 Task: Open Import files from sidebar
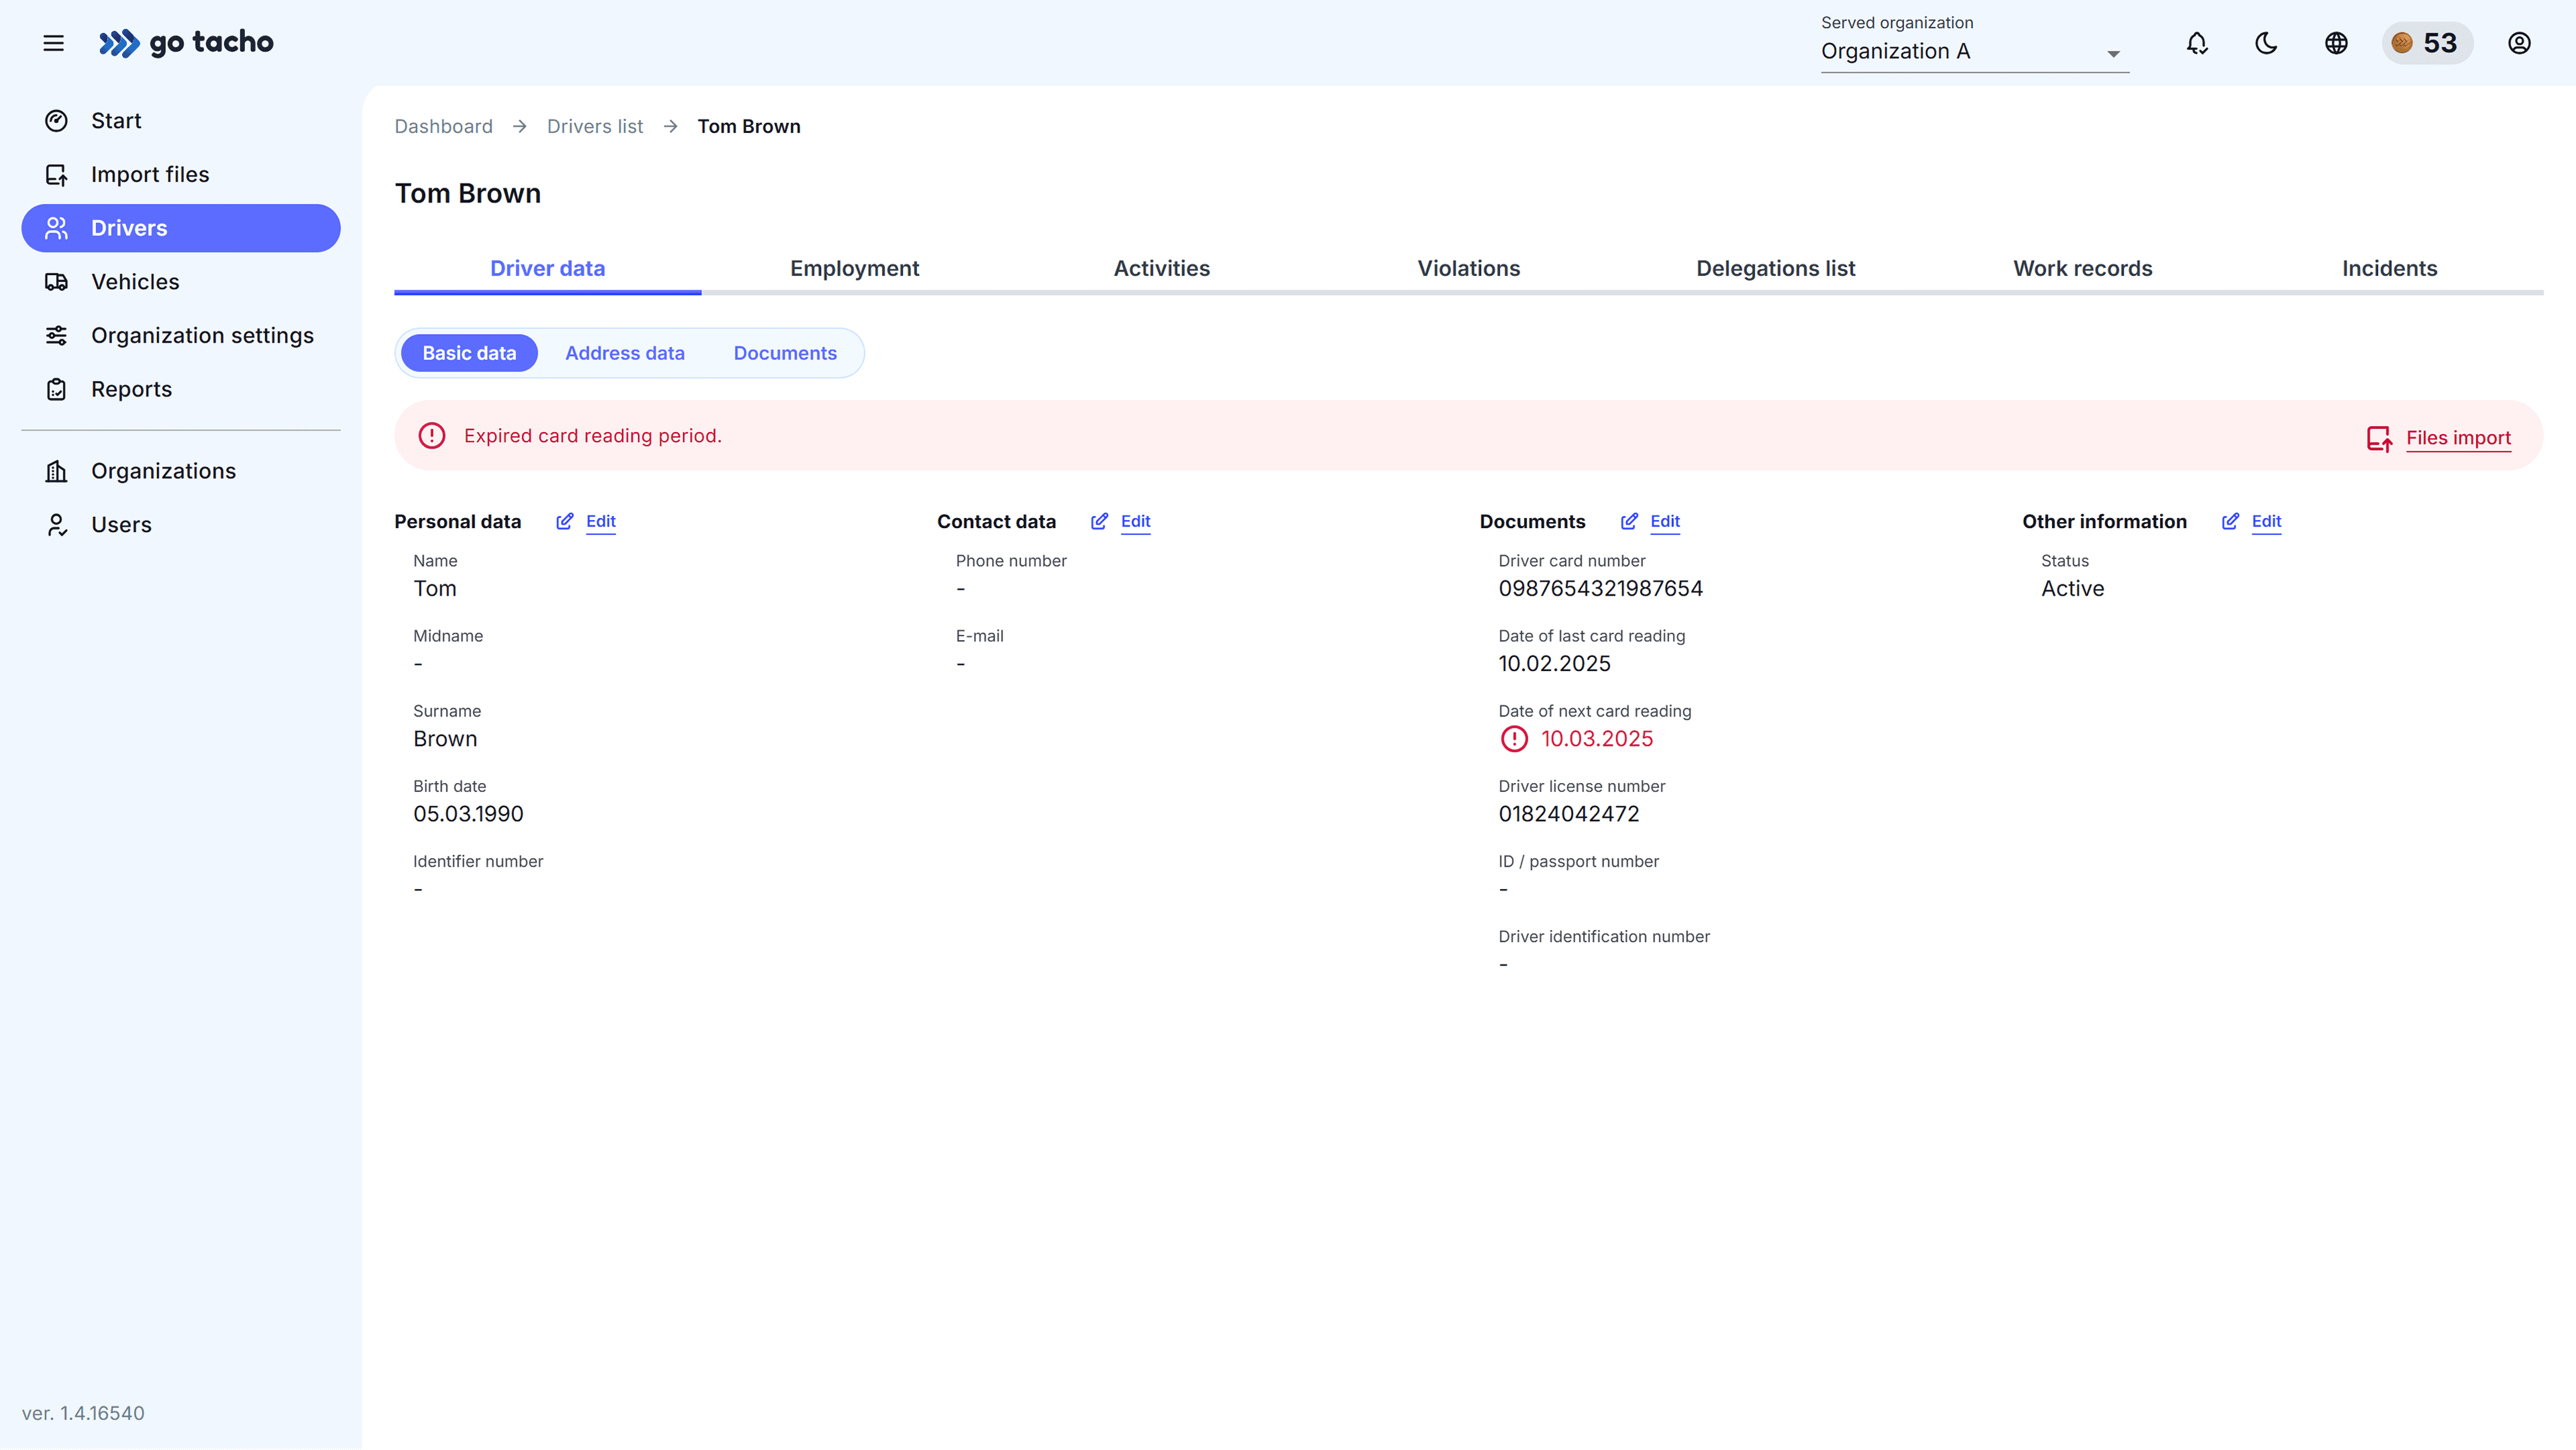click(x=150, y=173)
